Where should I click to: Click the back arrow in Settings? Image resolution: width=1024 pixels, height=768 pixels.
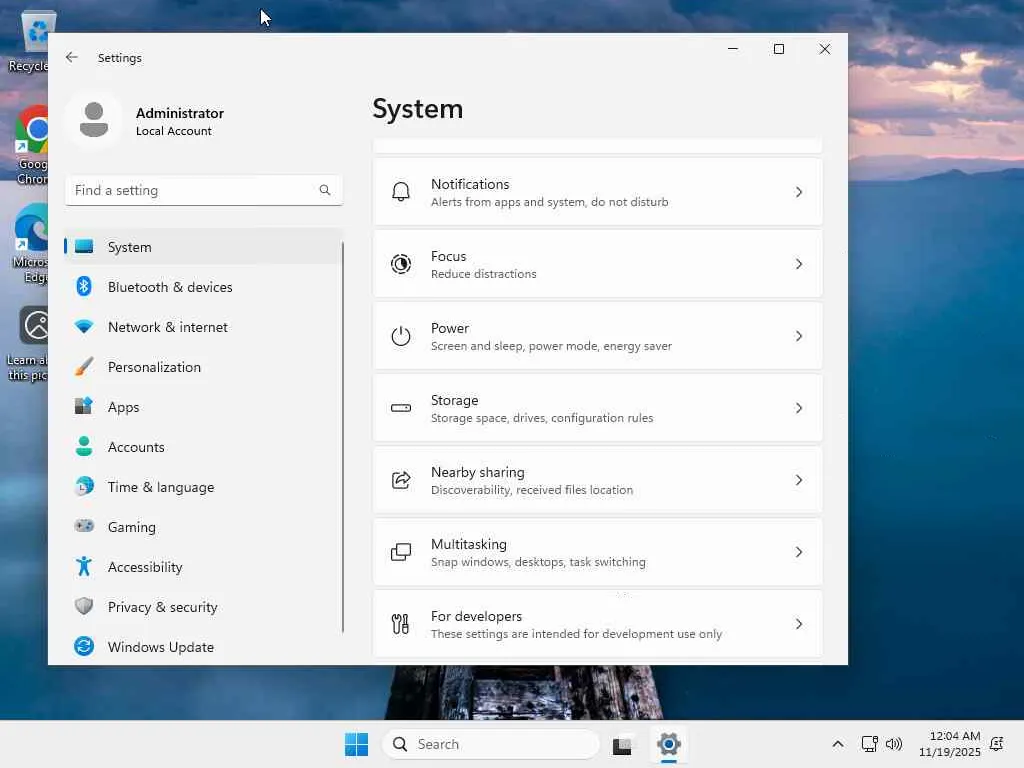[72, 57]
